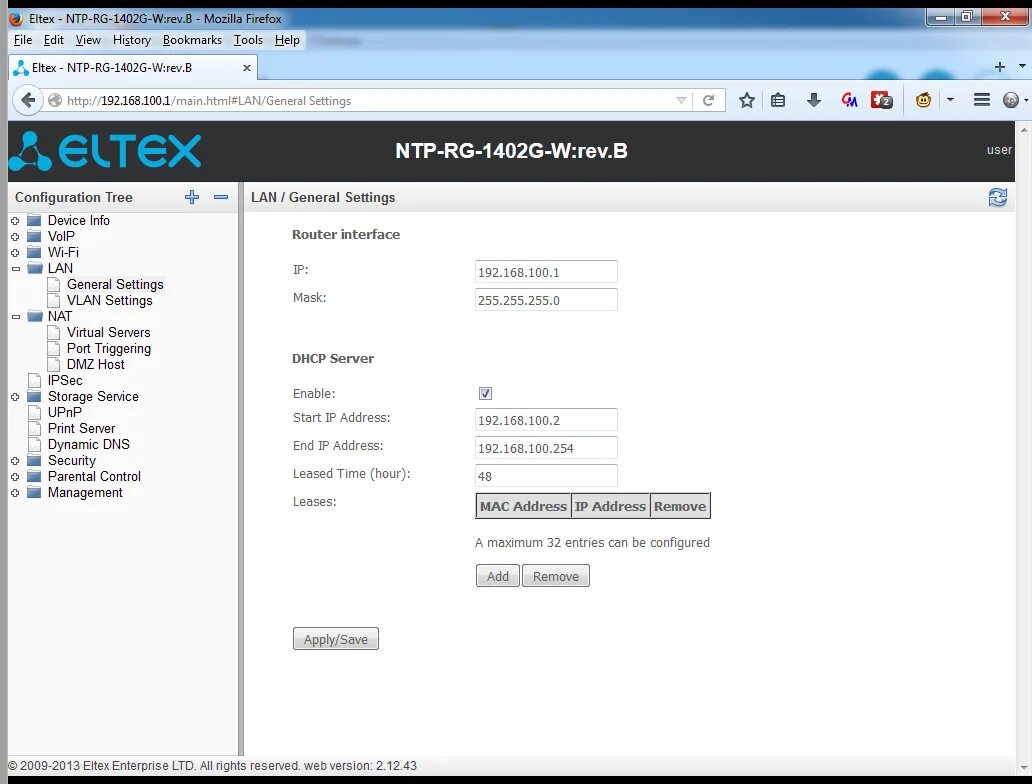Expand the VoIP tree node
Screen dimensions: 1032x784
pyautogui.click(x=15, y=237)
